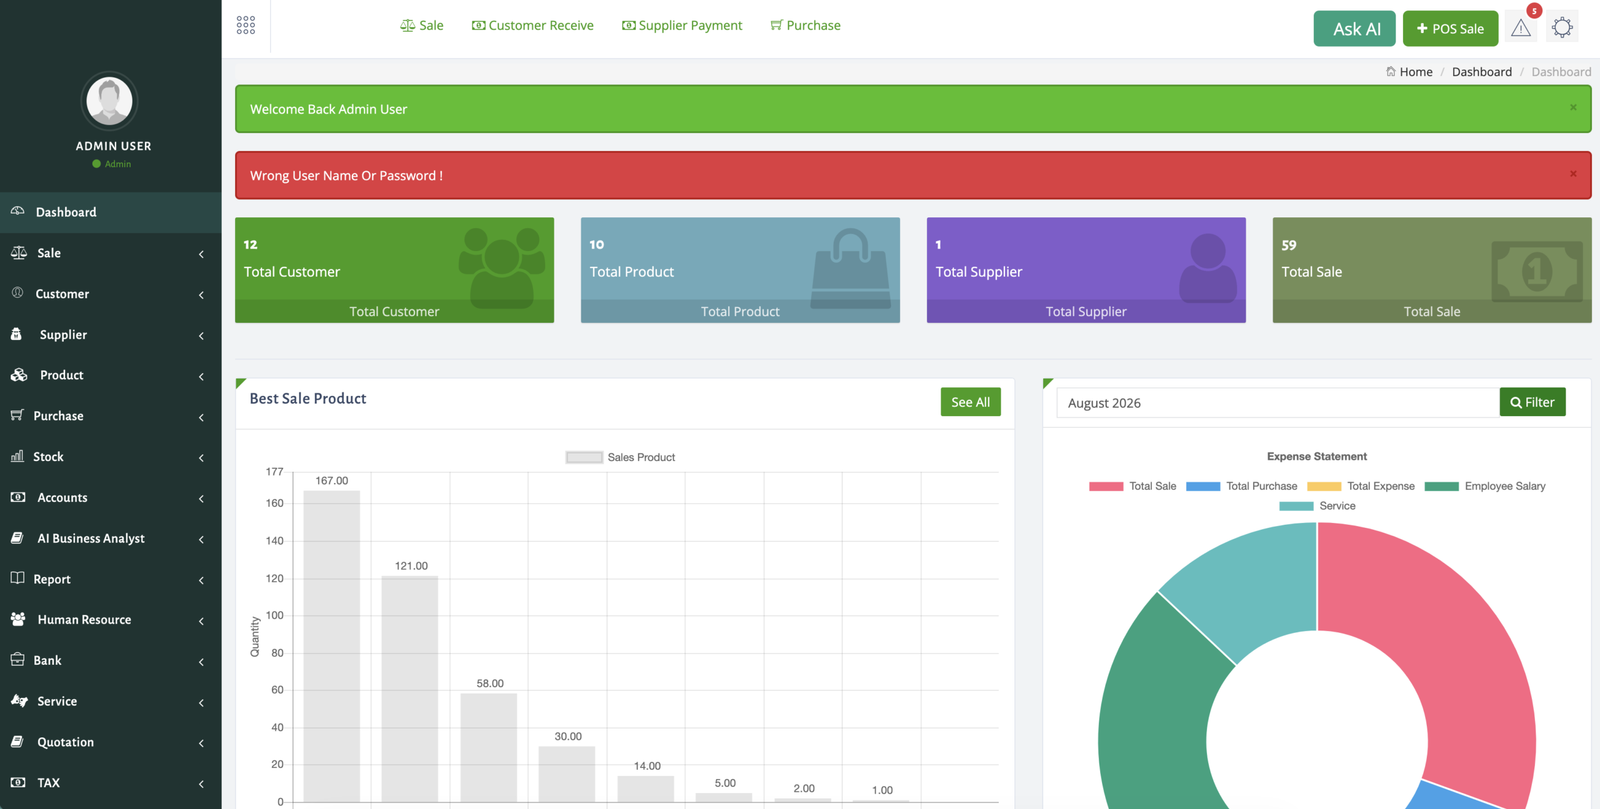Click the banknote icon on Total Sale card

pyautogui.click(x=1537, y=270)
